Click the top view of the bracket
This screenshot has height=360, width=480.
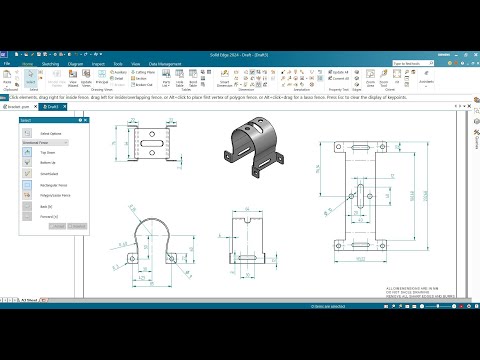(152, 144)
